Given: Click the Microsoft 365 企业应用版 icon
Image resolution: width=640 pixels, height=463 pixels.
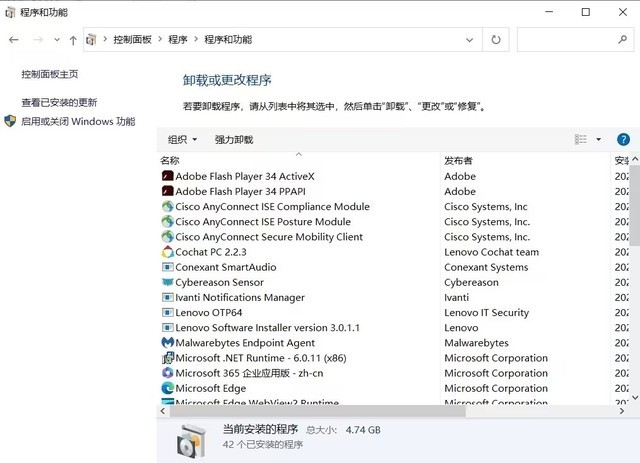Looking at the screenshot, I should tap(168, 373).
